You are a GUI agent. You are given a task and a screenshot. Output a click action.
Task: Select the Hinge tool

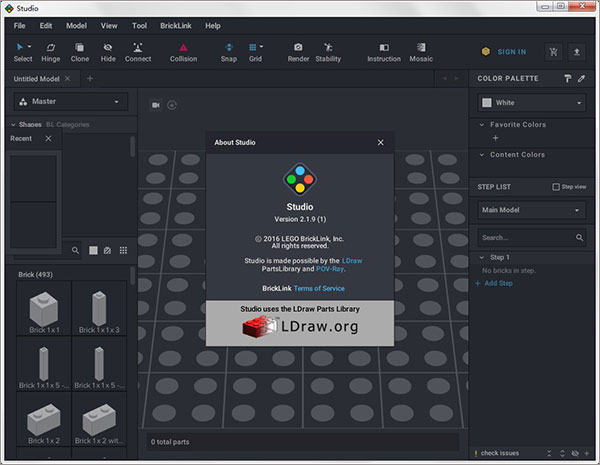pyautogui.click(x=51, y=52)
